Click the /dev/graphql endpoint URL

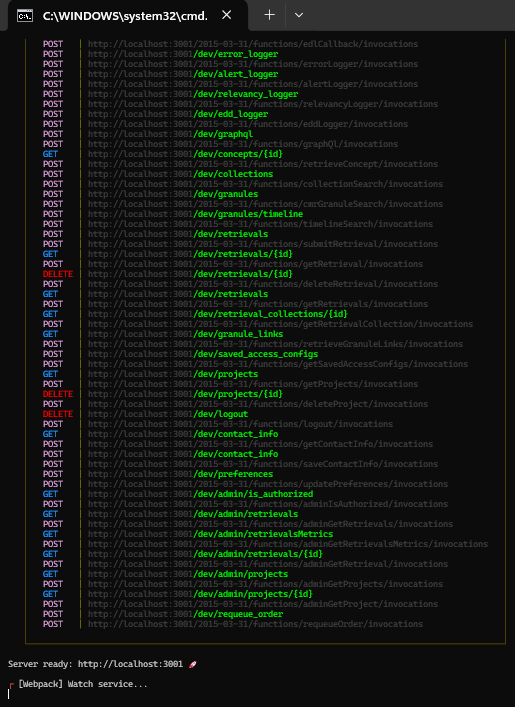coord(170,134)
